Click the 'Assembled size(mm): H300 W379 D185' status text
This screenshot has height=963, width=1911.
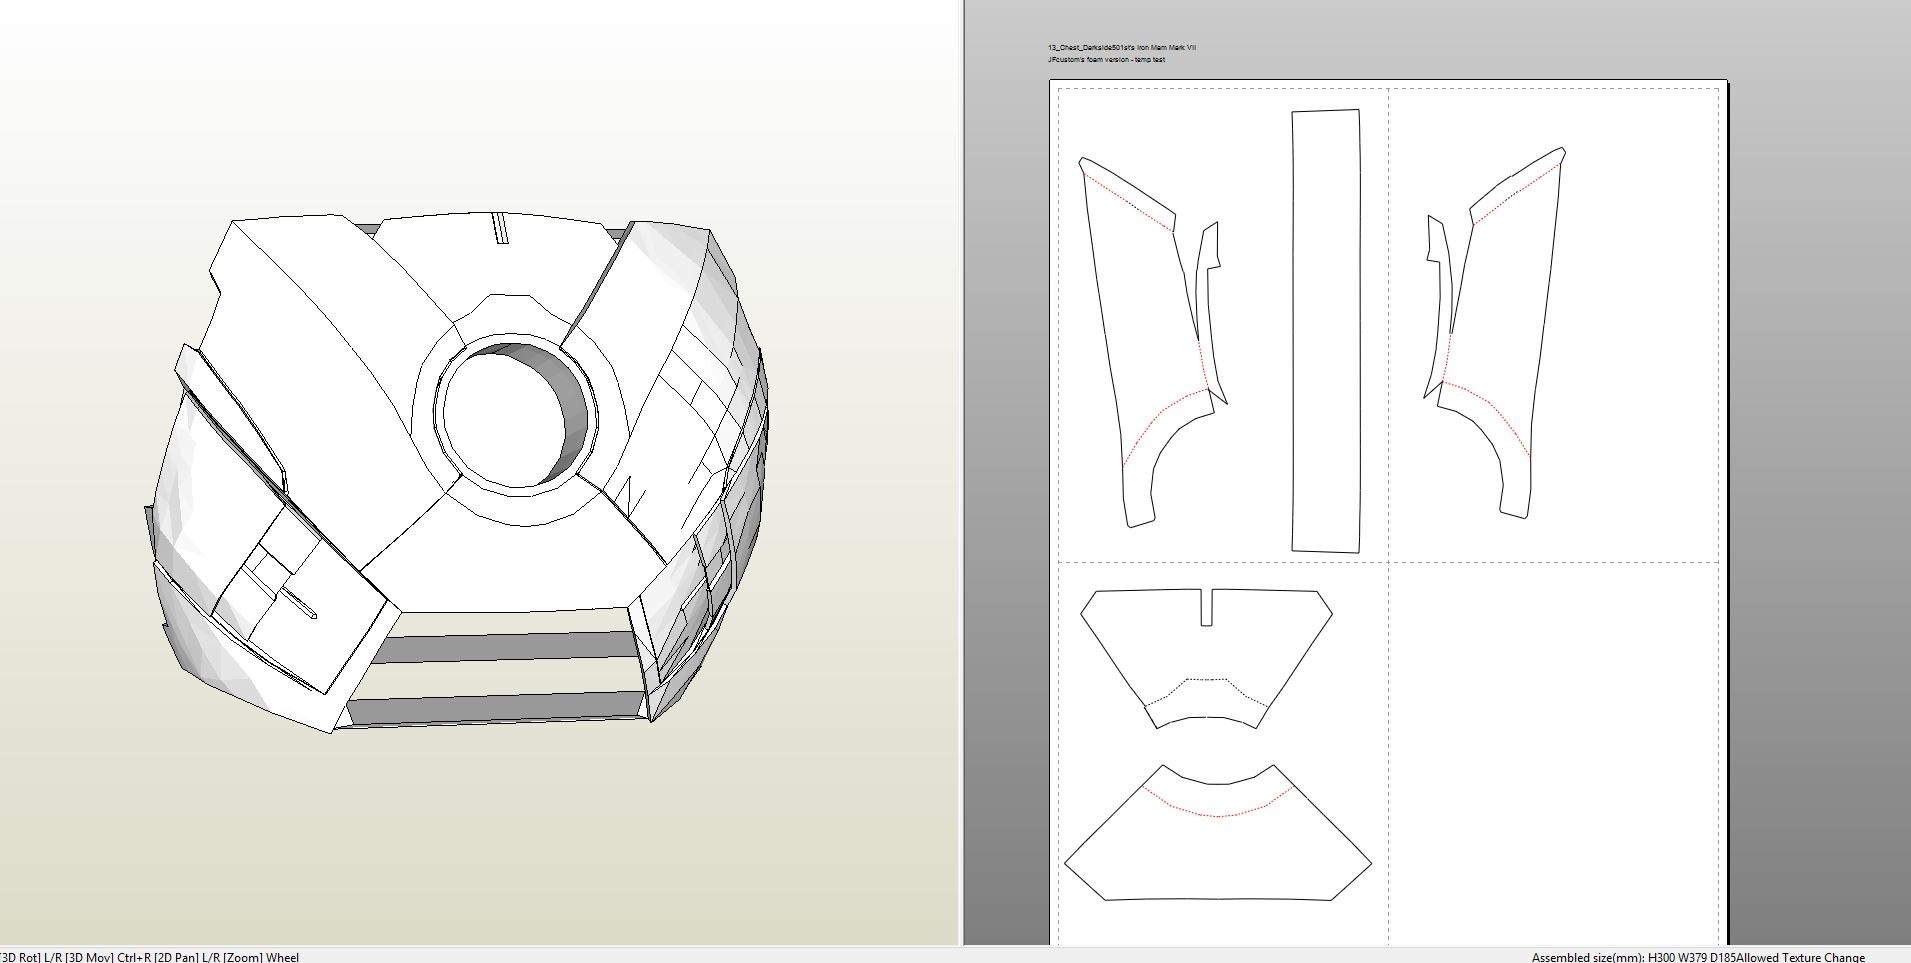(x=1633, y=957)
